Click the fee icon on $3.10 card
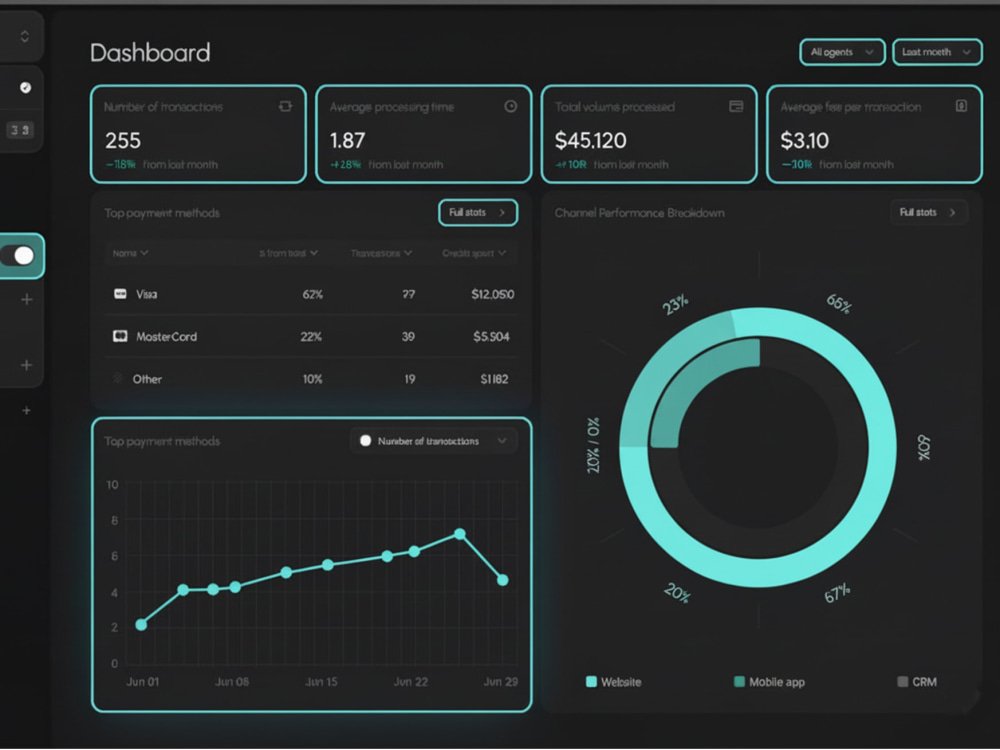 (961, 106)
